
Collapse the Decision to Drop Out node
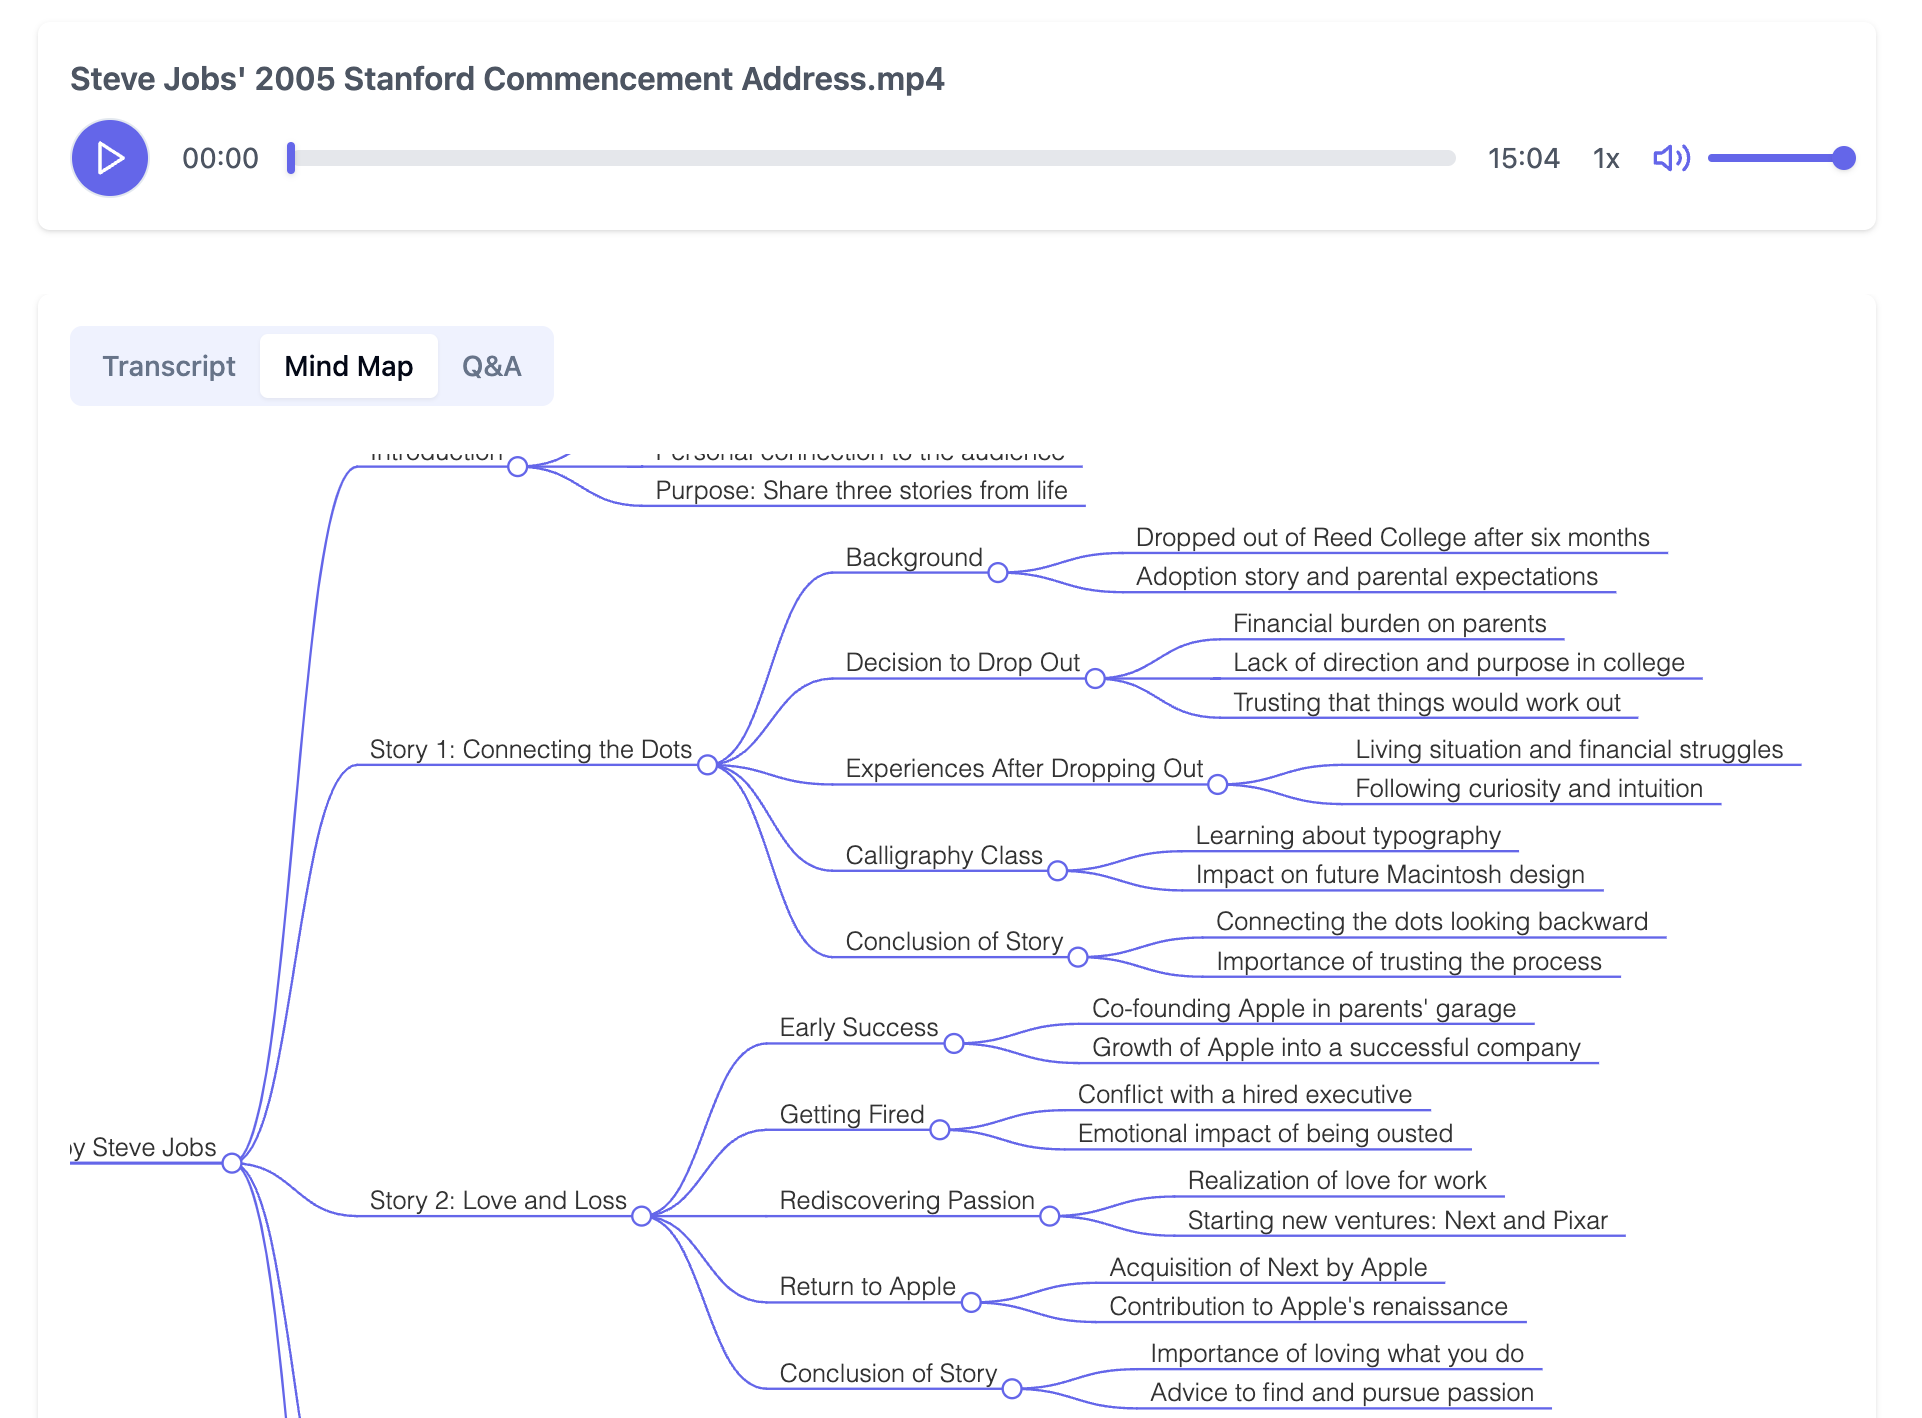pyautogui.click(x=1095, y=679)
